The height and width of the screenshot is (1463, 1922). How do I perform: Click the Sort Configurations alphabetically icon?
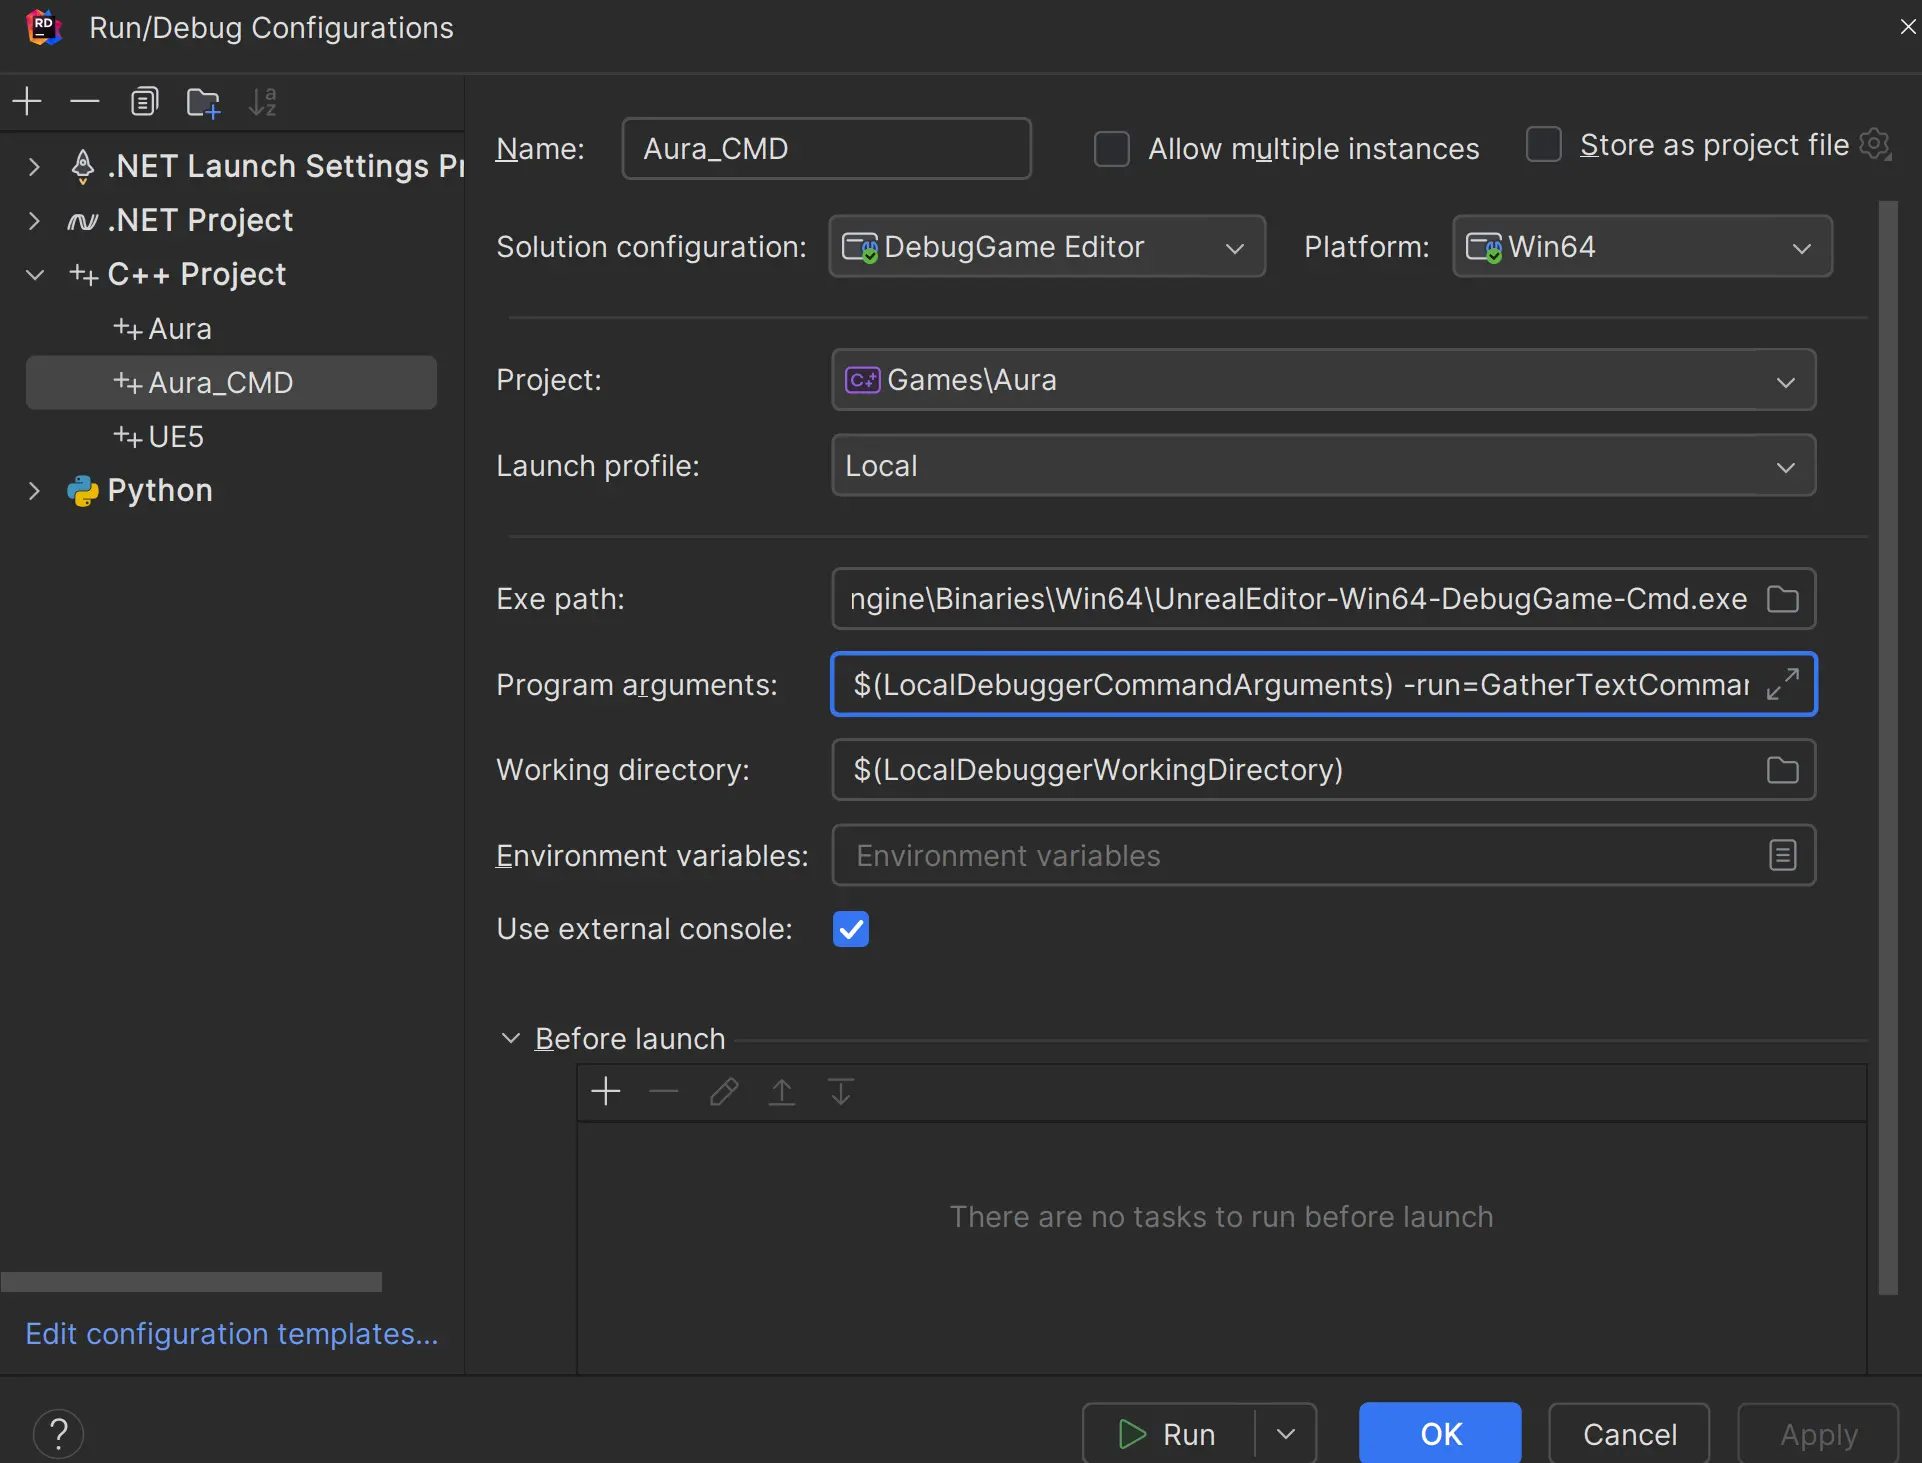coord(262,102)
